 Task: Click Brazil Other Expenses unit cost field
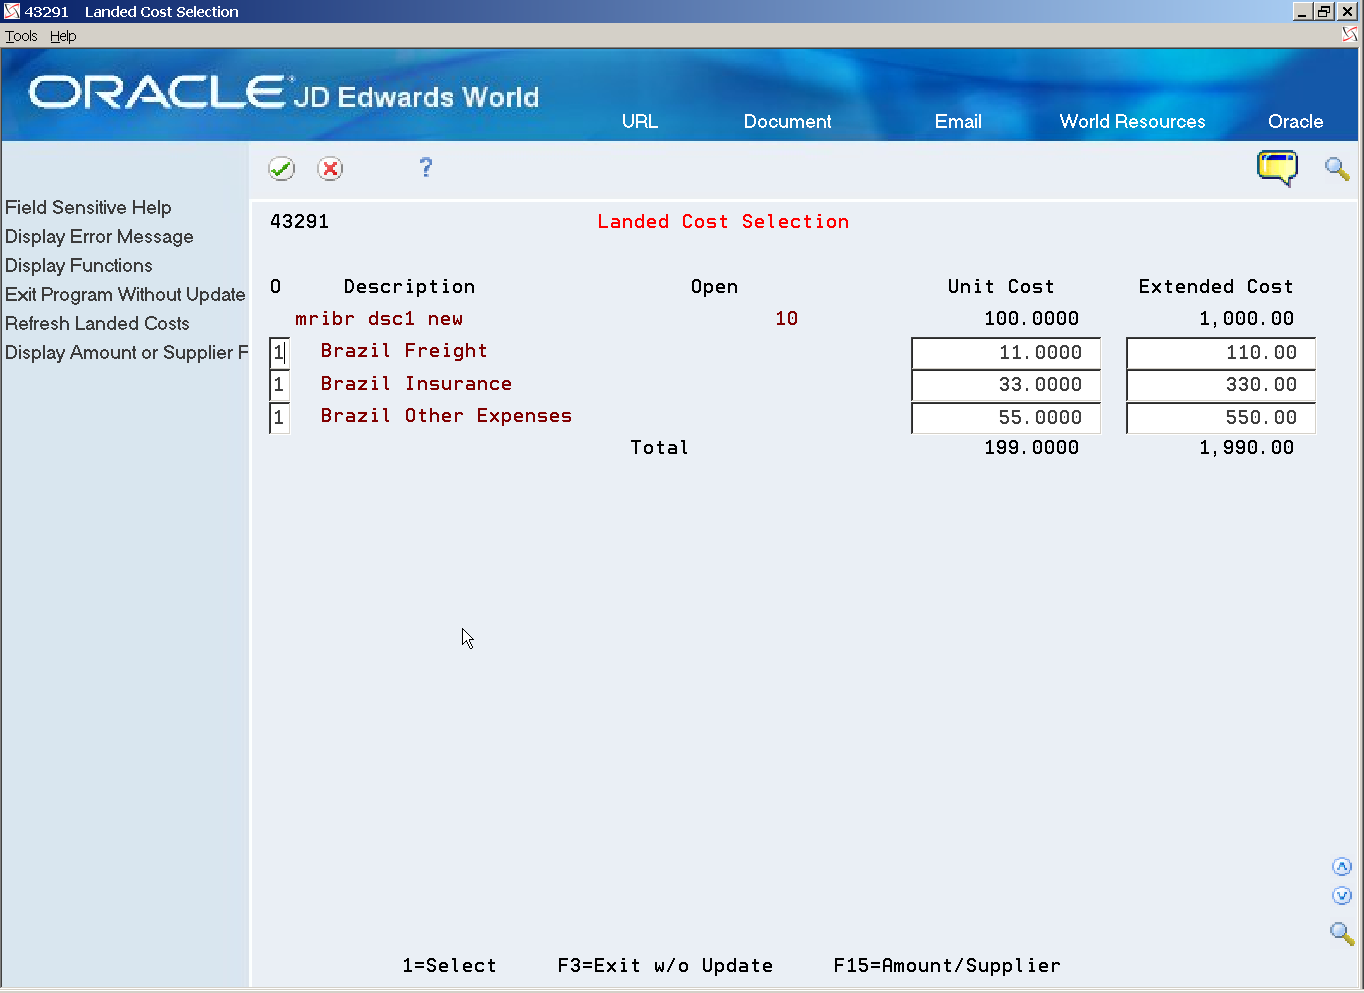(x=1006, y=418)
